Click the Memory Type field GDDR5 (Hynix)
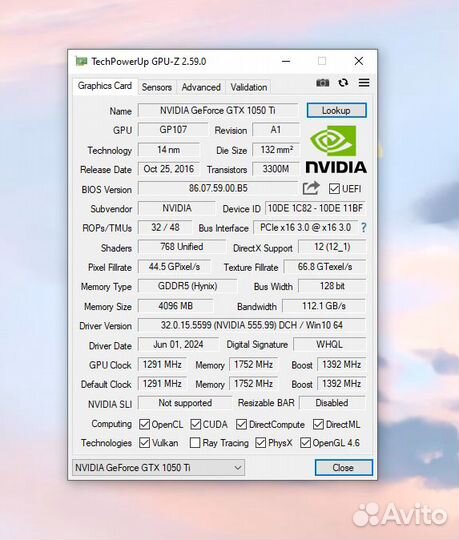The image size is (459, 540). tap(187, 286)
